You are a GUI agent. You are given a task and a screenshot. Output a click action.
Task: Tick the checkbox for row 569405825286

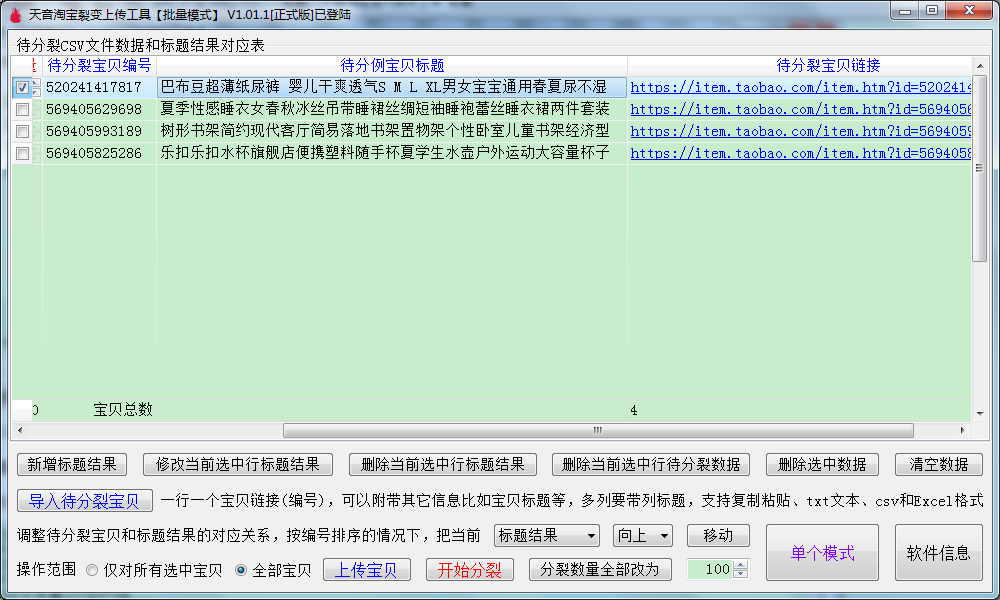point(22,153)
